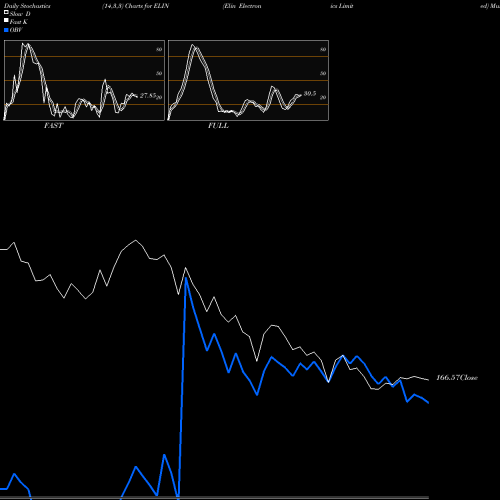Click the 27.85 value in FAST chart
The height and width of the screenshot is (500, 500).
tap(148, 96)
